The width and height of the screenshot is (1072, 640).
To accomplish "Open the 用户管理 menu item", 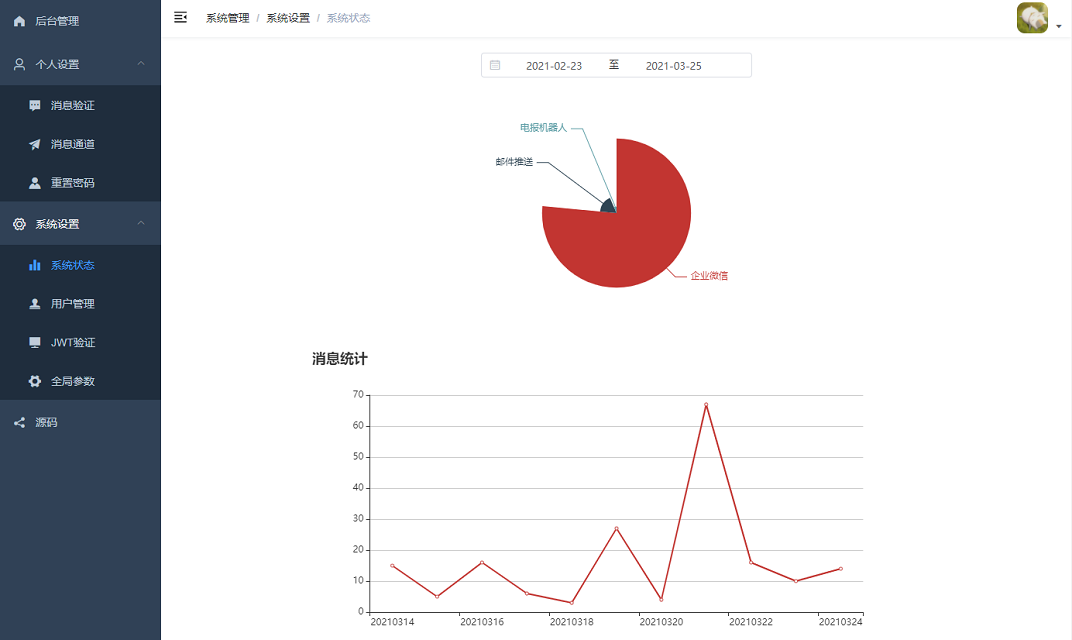I will (73, 303).
